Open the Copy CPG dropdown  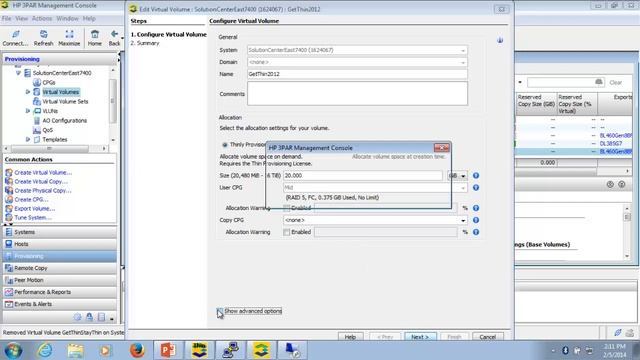tap(375, 220)
